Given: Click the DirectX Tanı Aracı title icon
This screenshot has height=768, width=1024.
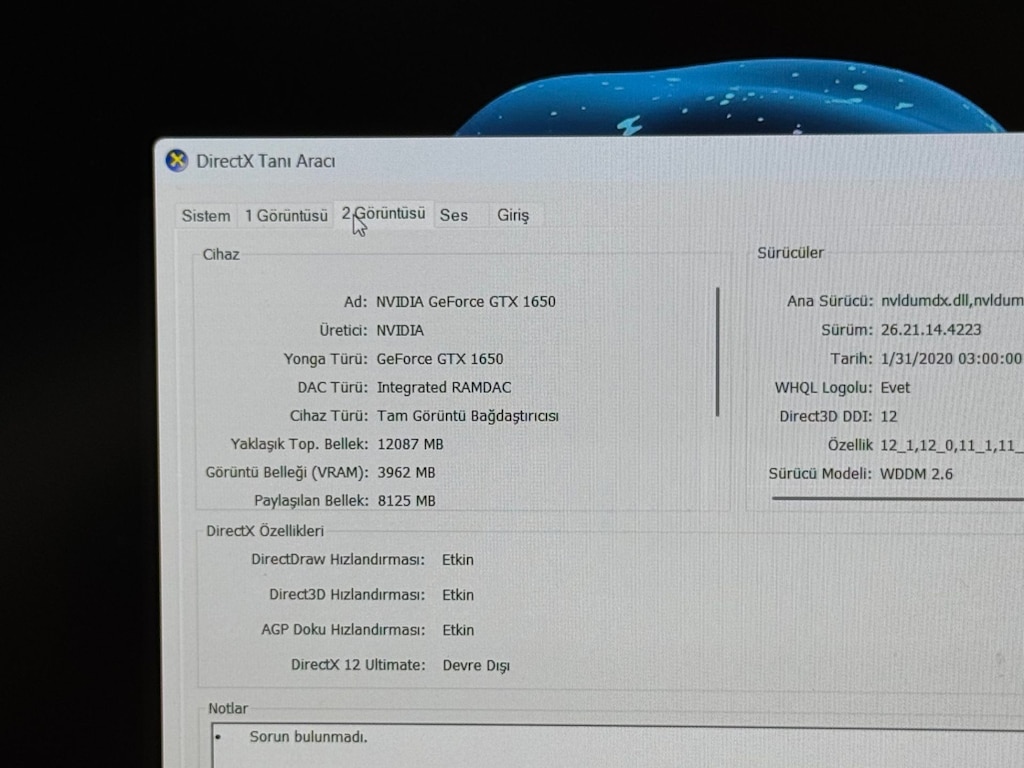Looking at the screenshot, I should 177,161.
